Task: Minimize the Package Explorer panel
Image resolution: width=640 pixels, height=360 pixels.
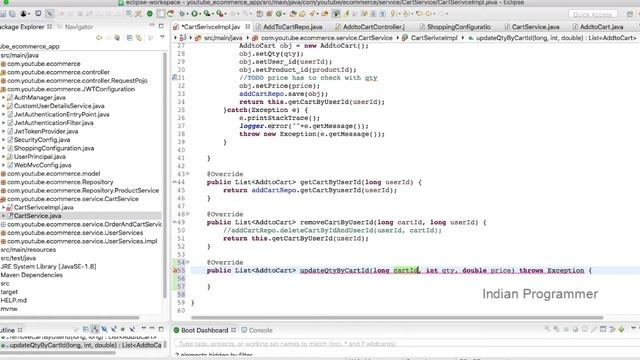Action: (151, 26)
